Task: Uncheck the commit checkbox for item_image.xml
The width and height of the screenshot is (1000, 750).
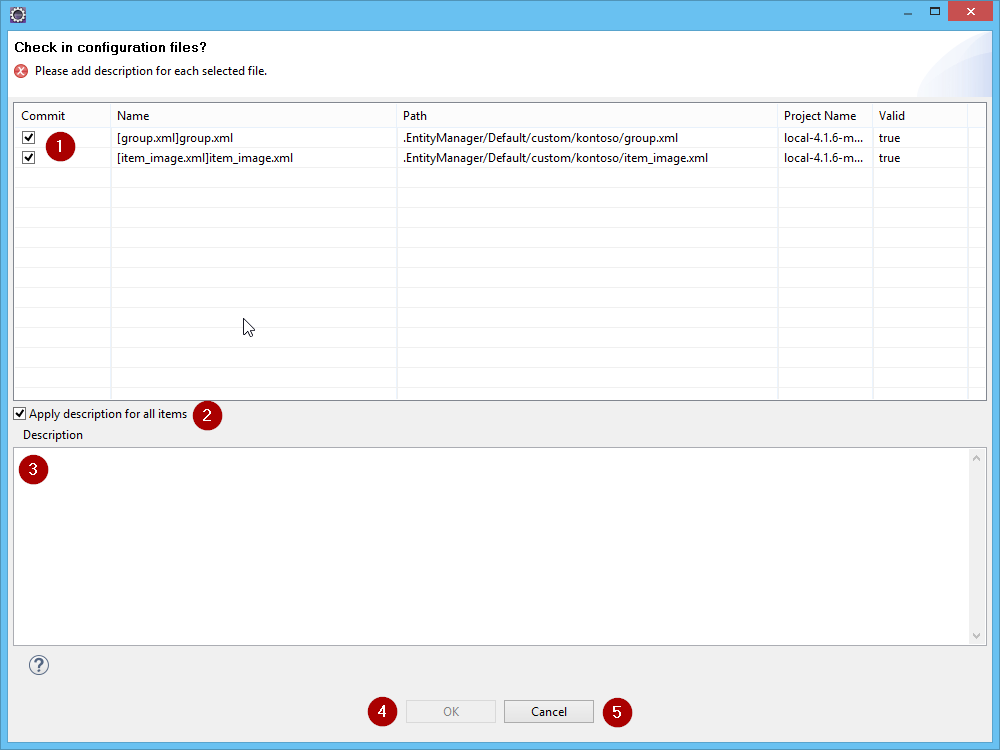Action: tap(29, 158)
